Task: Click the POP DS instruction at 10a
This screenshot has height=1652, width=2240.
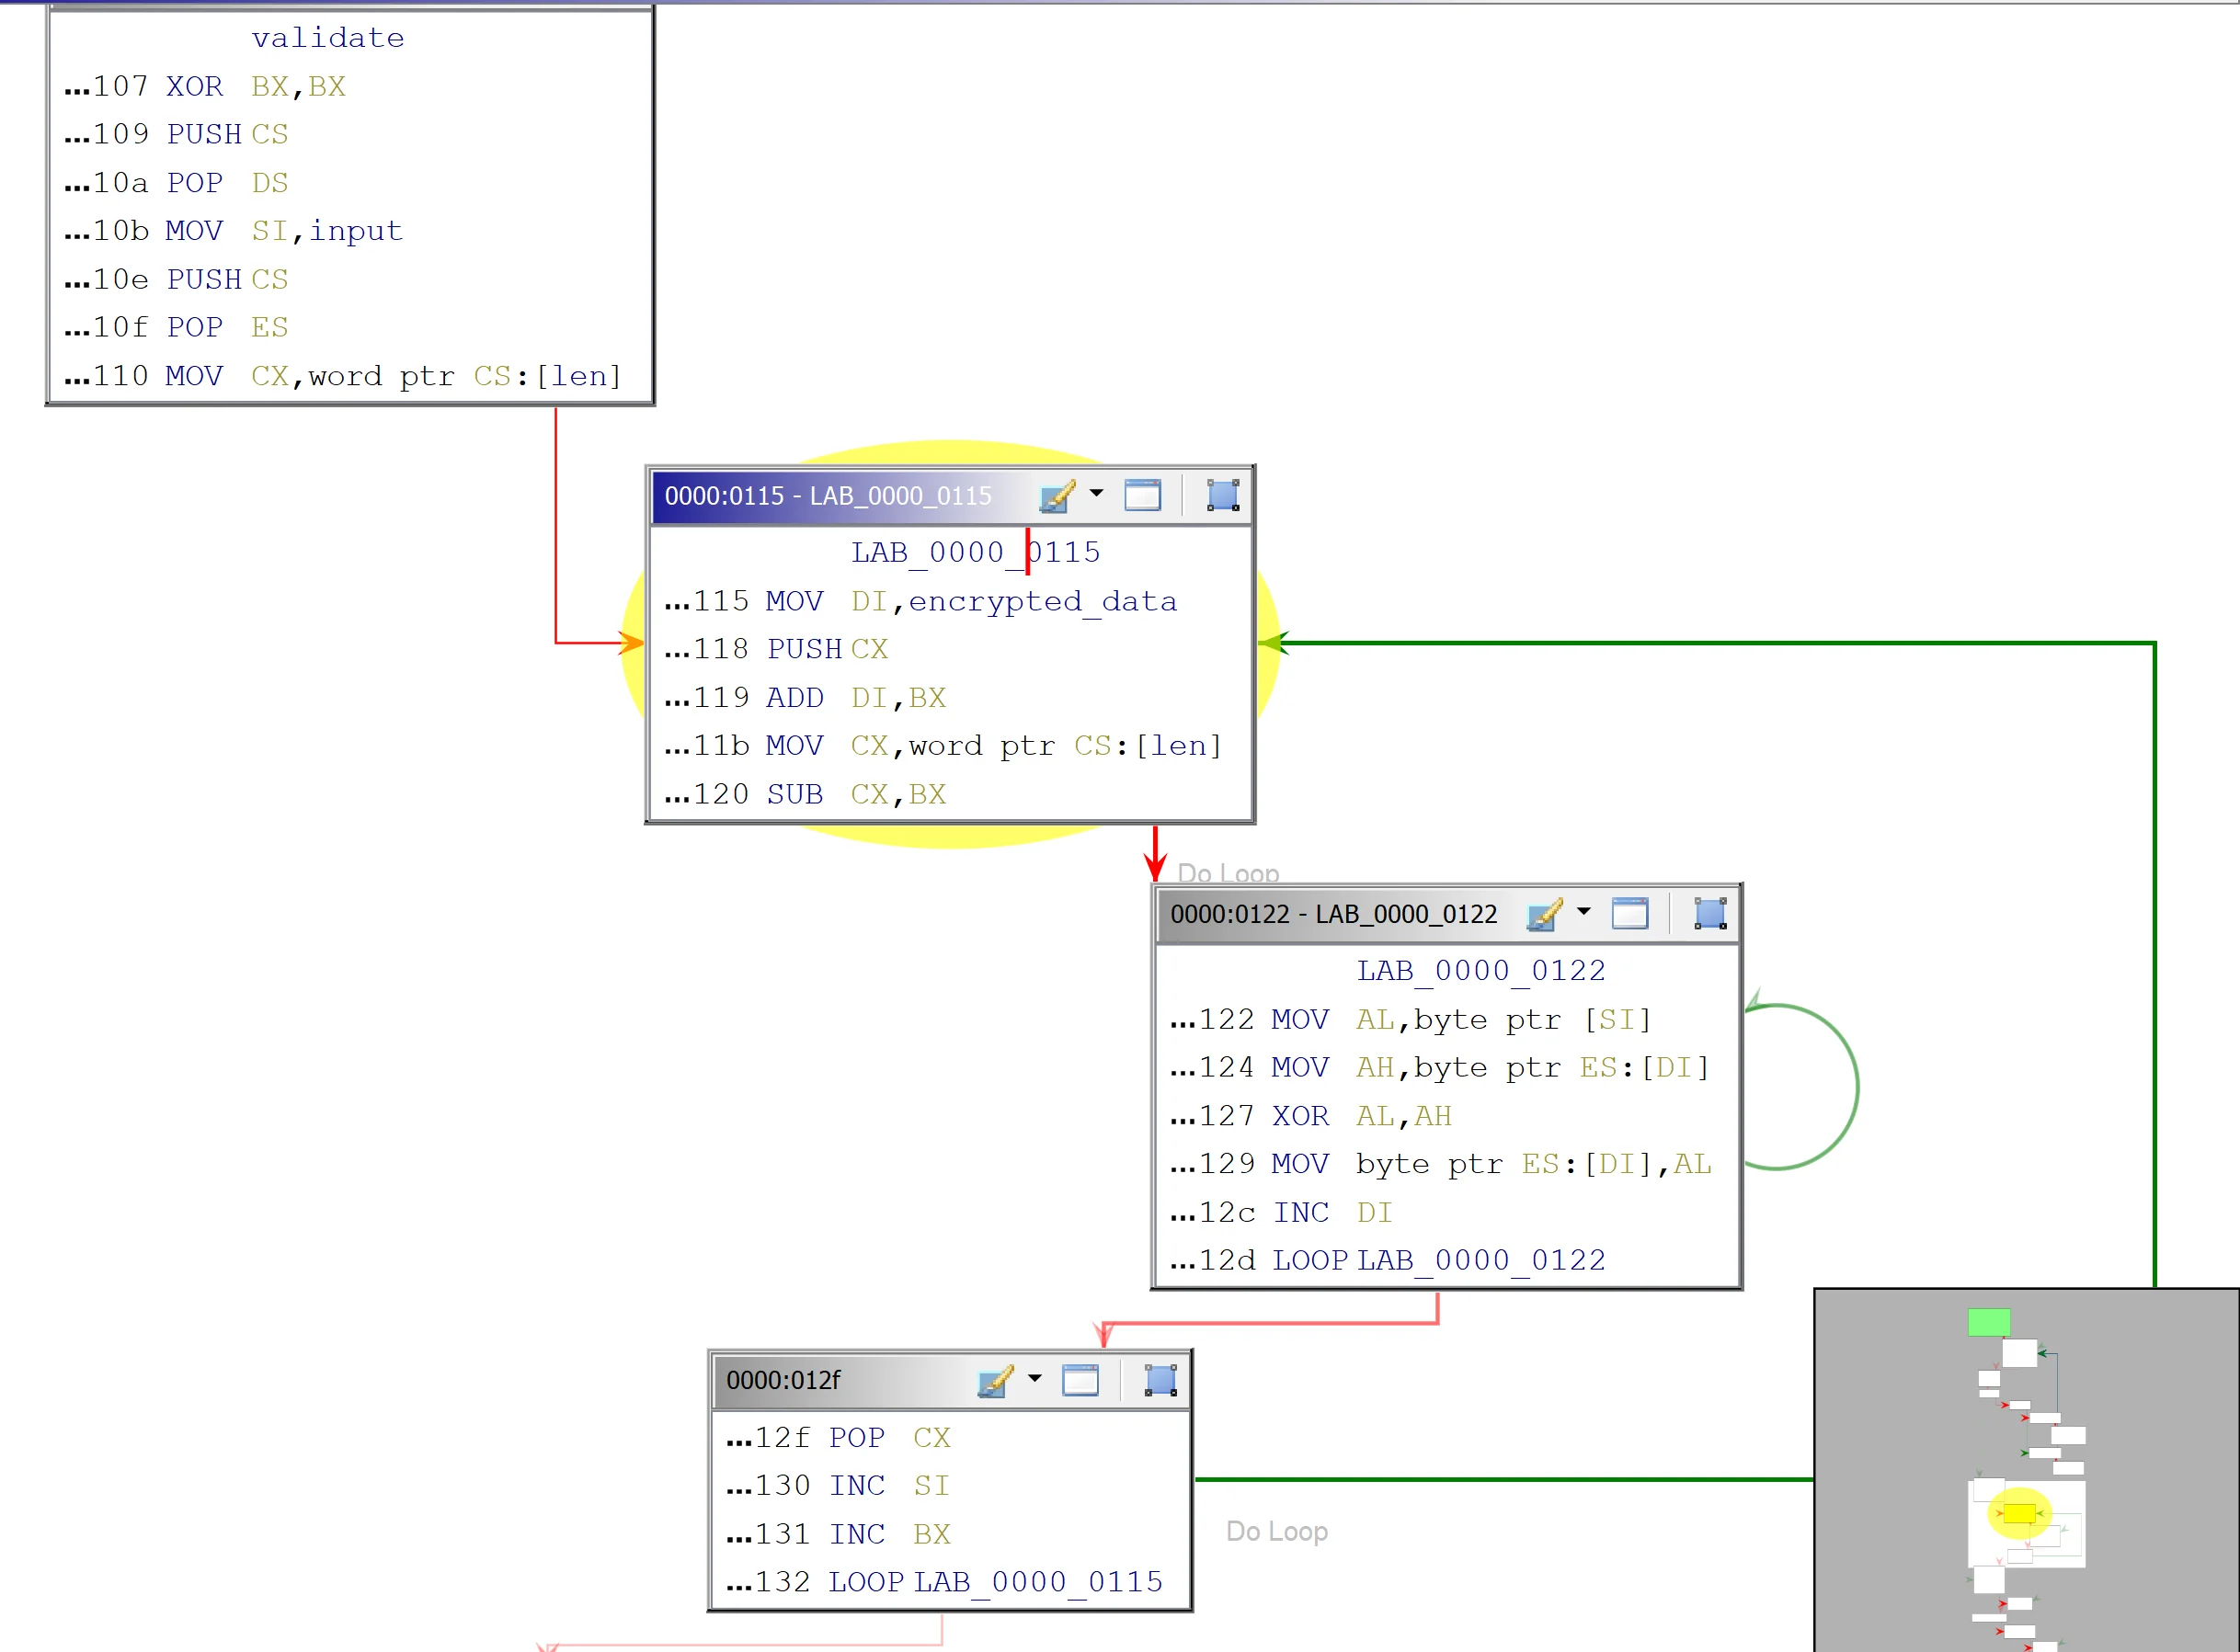Action: (176, 183)
